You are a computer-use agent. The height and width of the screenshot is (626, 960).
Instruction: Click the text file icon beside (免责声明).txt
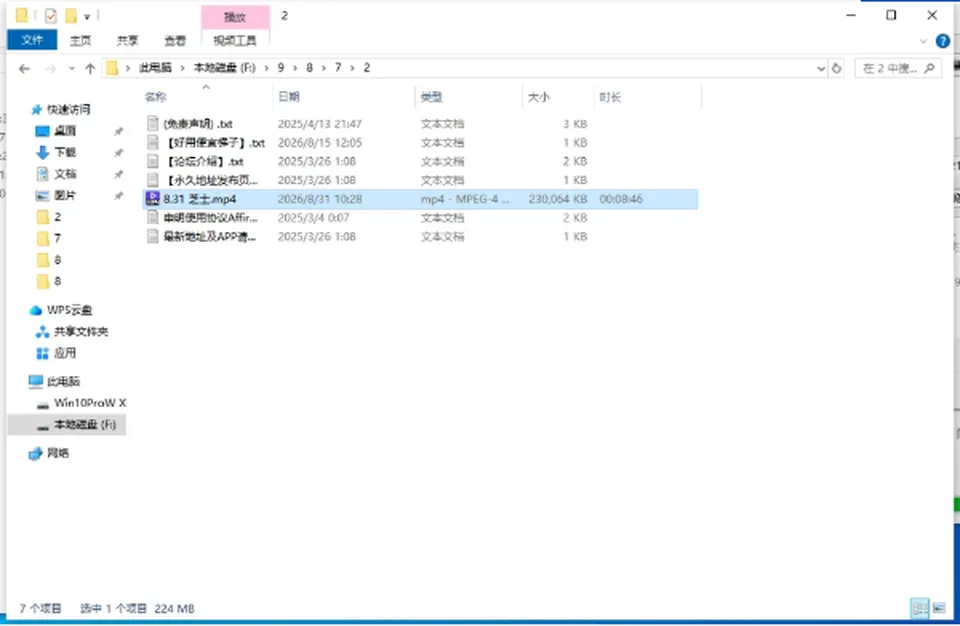pos(152,124)
